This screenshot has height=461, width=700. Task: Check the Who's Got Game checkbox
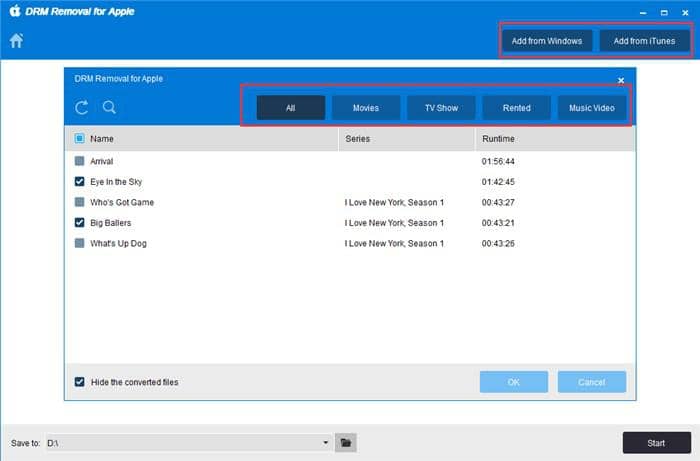point(79,202)
